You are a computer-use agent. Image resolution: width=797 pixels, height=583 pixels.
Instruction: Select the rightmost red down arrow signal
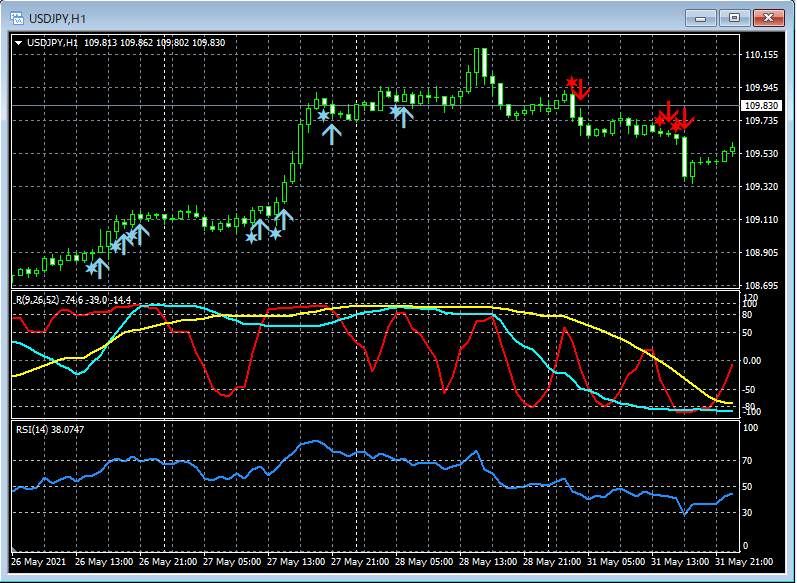click(x=686, y=116)
